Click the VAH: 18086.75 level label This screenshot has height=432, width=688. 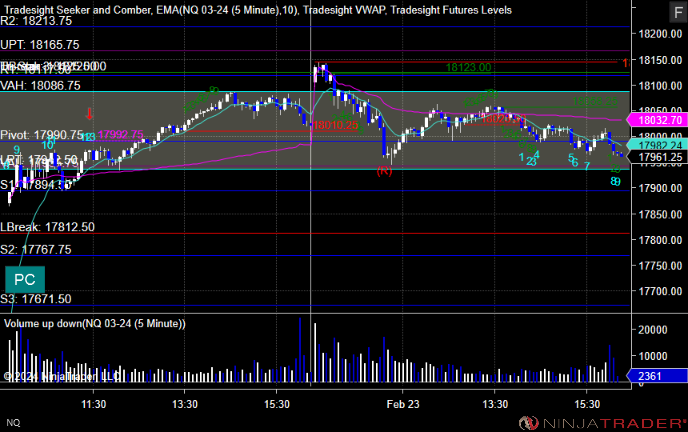40,85
